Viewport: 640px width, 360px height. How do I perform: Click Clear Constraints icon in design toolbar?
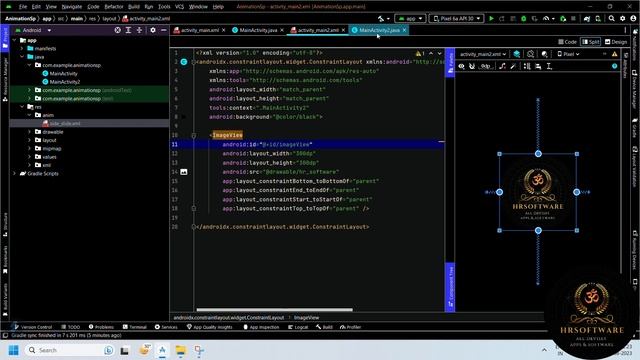(x=502, y=66)
